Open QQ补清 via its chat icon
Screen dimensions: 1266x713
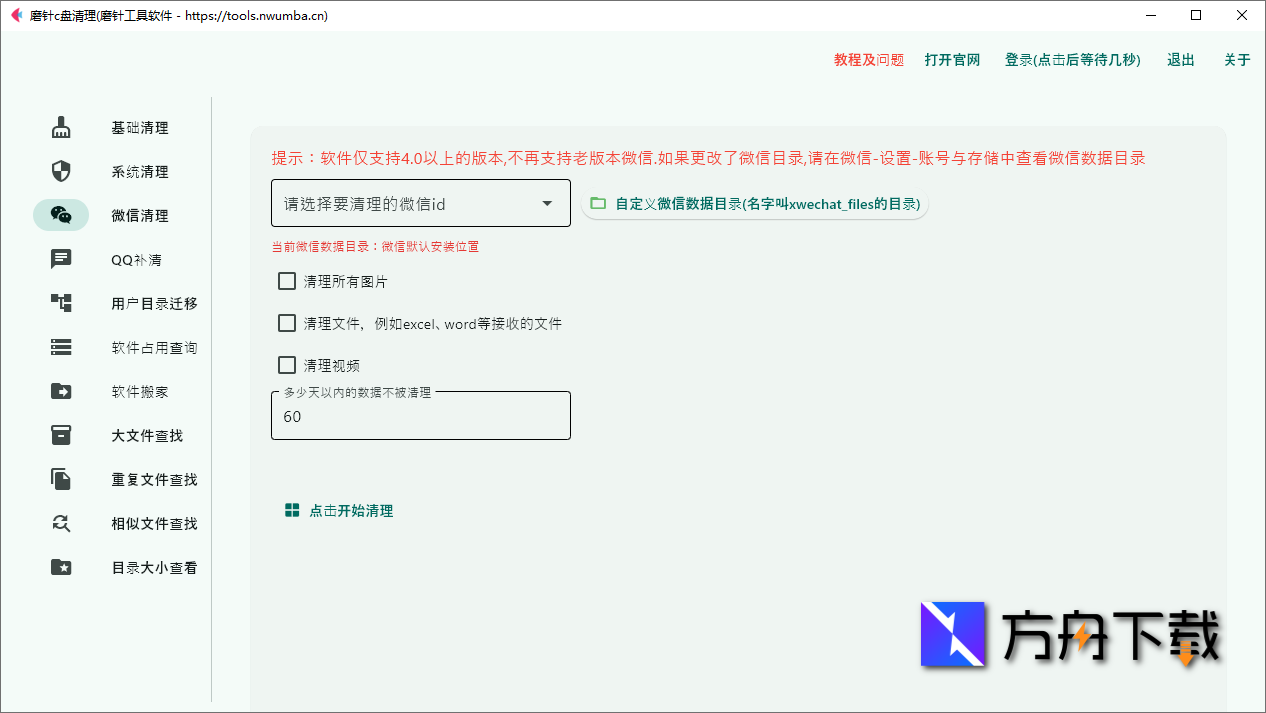point(61,259)
